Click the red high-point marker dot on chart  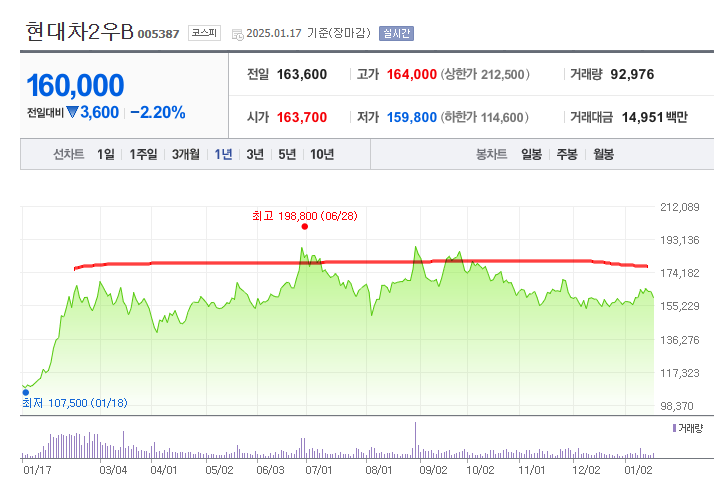tap(305, 226)
